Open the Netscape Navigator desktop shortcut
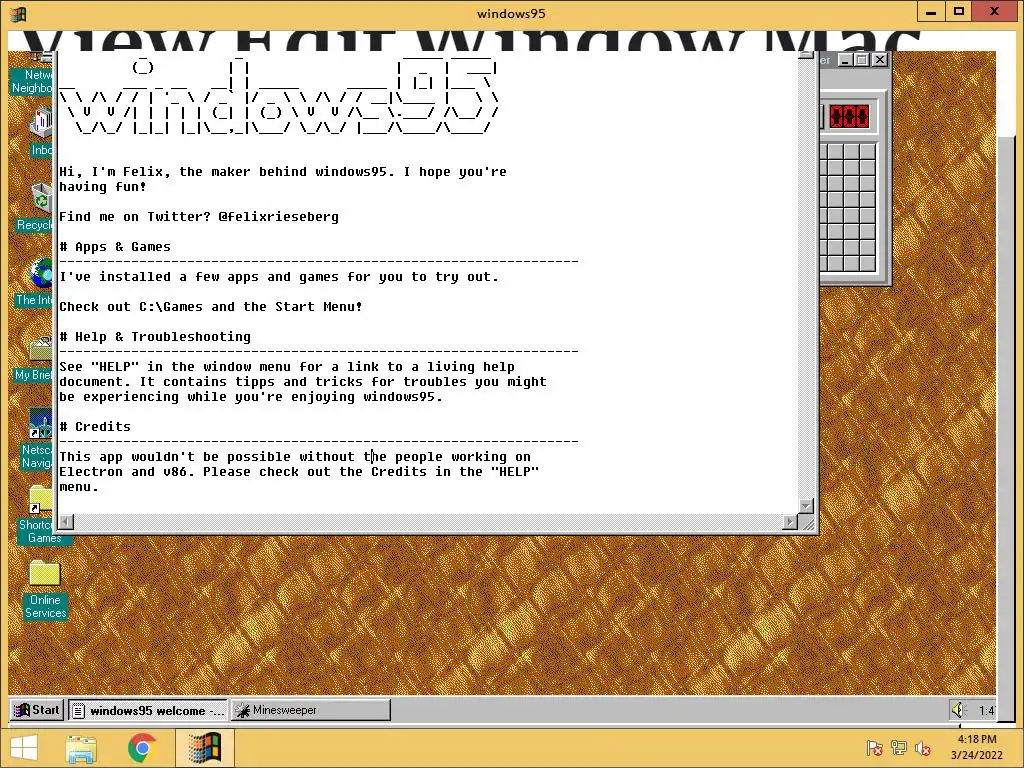Screen dimensions: 1024x768 coord(38,439)
